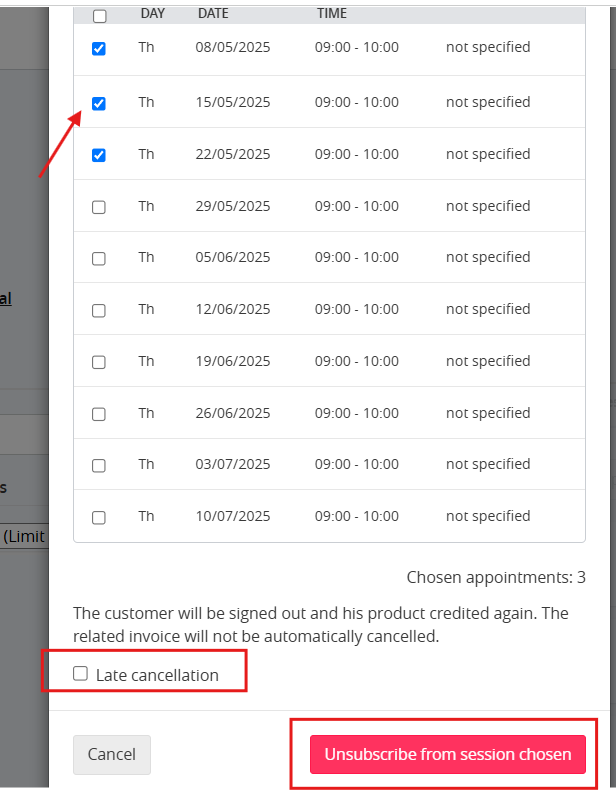Click the time in the 29/05/2025 row
616x790 pixels.
tap(357, 206)
